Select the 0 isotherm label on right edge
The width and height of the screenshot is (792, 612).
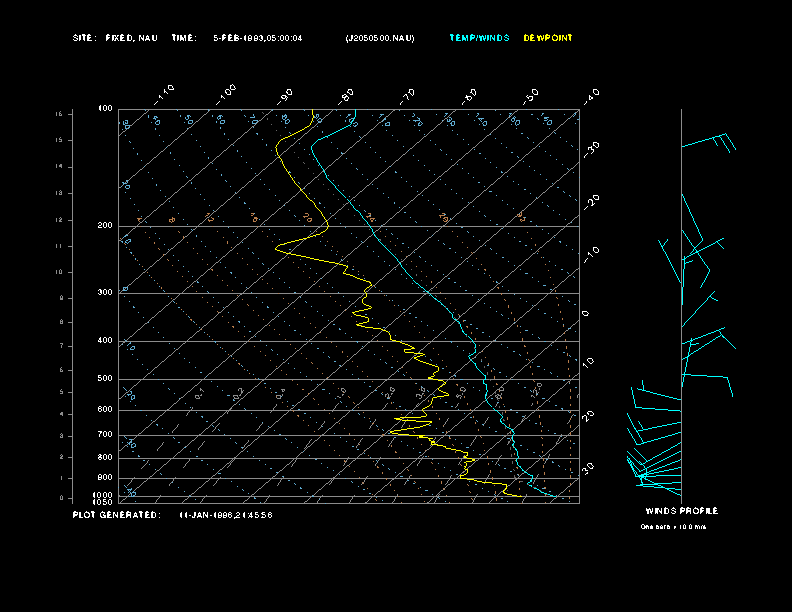coord(586,313)
